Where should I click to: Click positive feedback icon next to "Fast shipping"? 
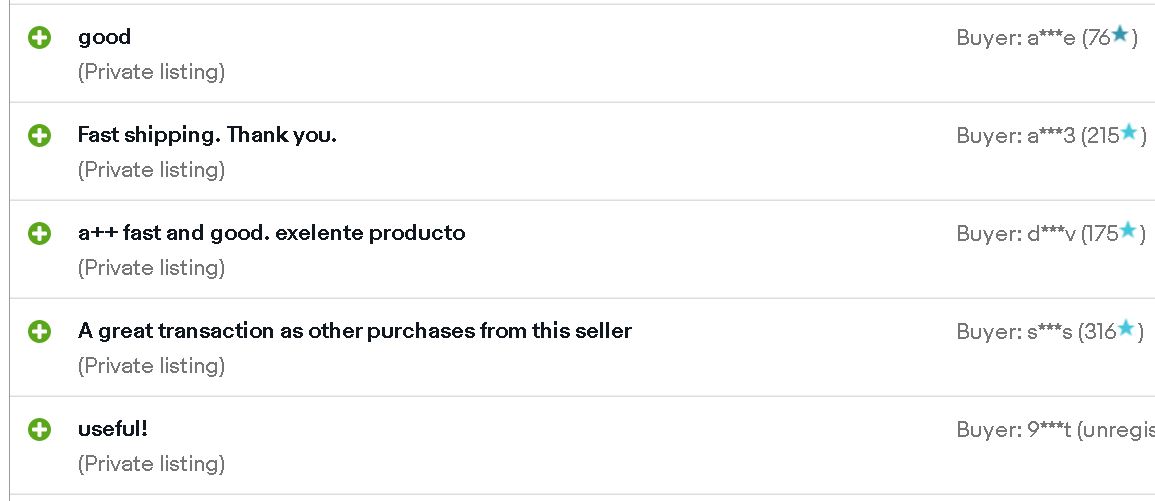pos(39,136)
